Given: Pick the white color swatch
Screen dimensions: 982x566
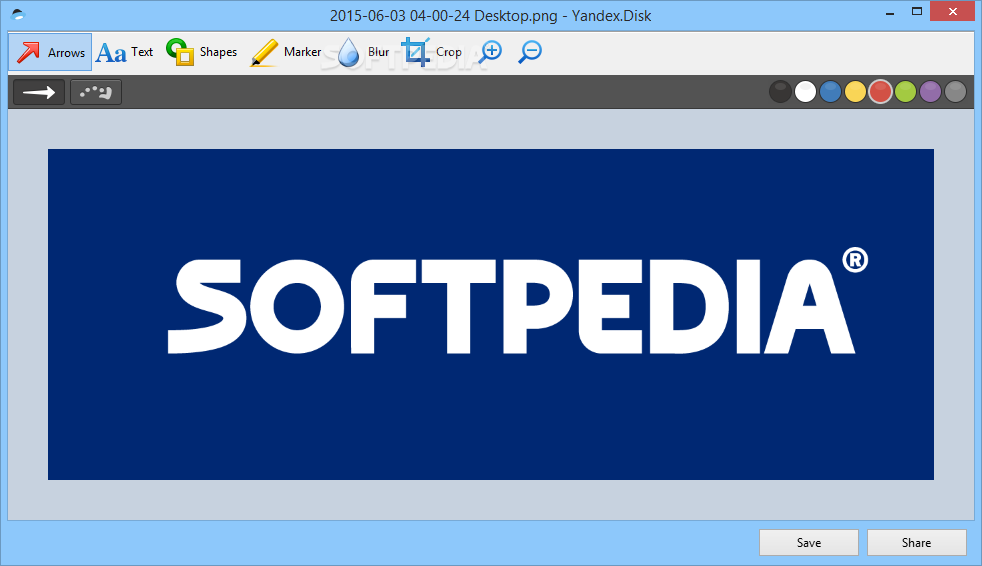Looking at the screenshot, I should click(805, 92).
